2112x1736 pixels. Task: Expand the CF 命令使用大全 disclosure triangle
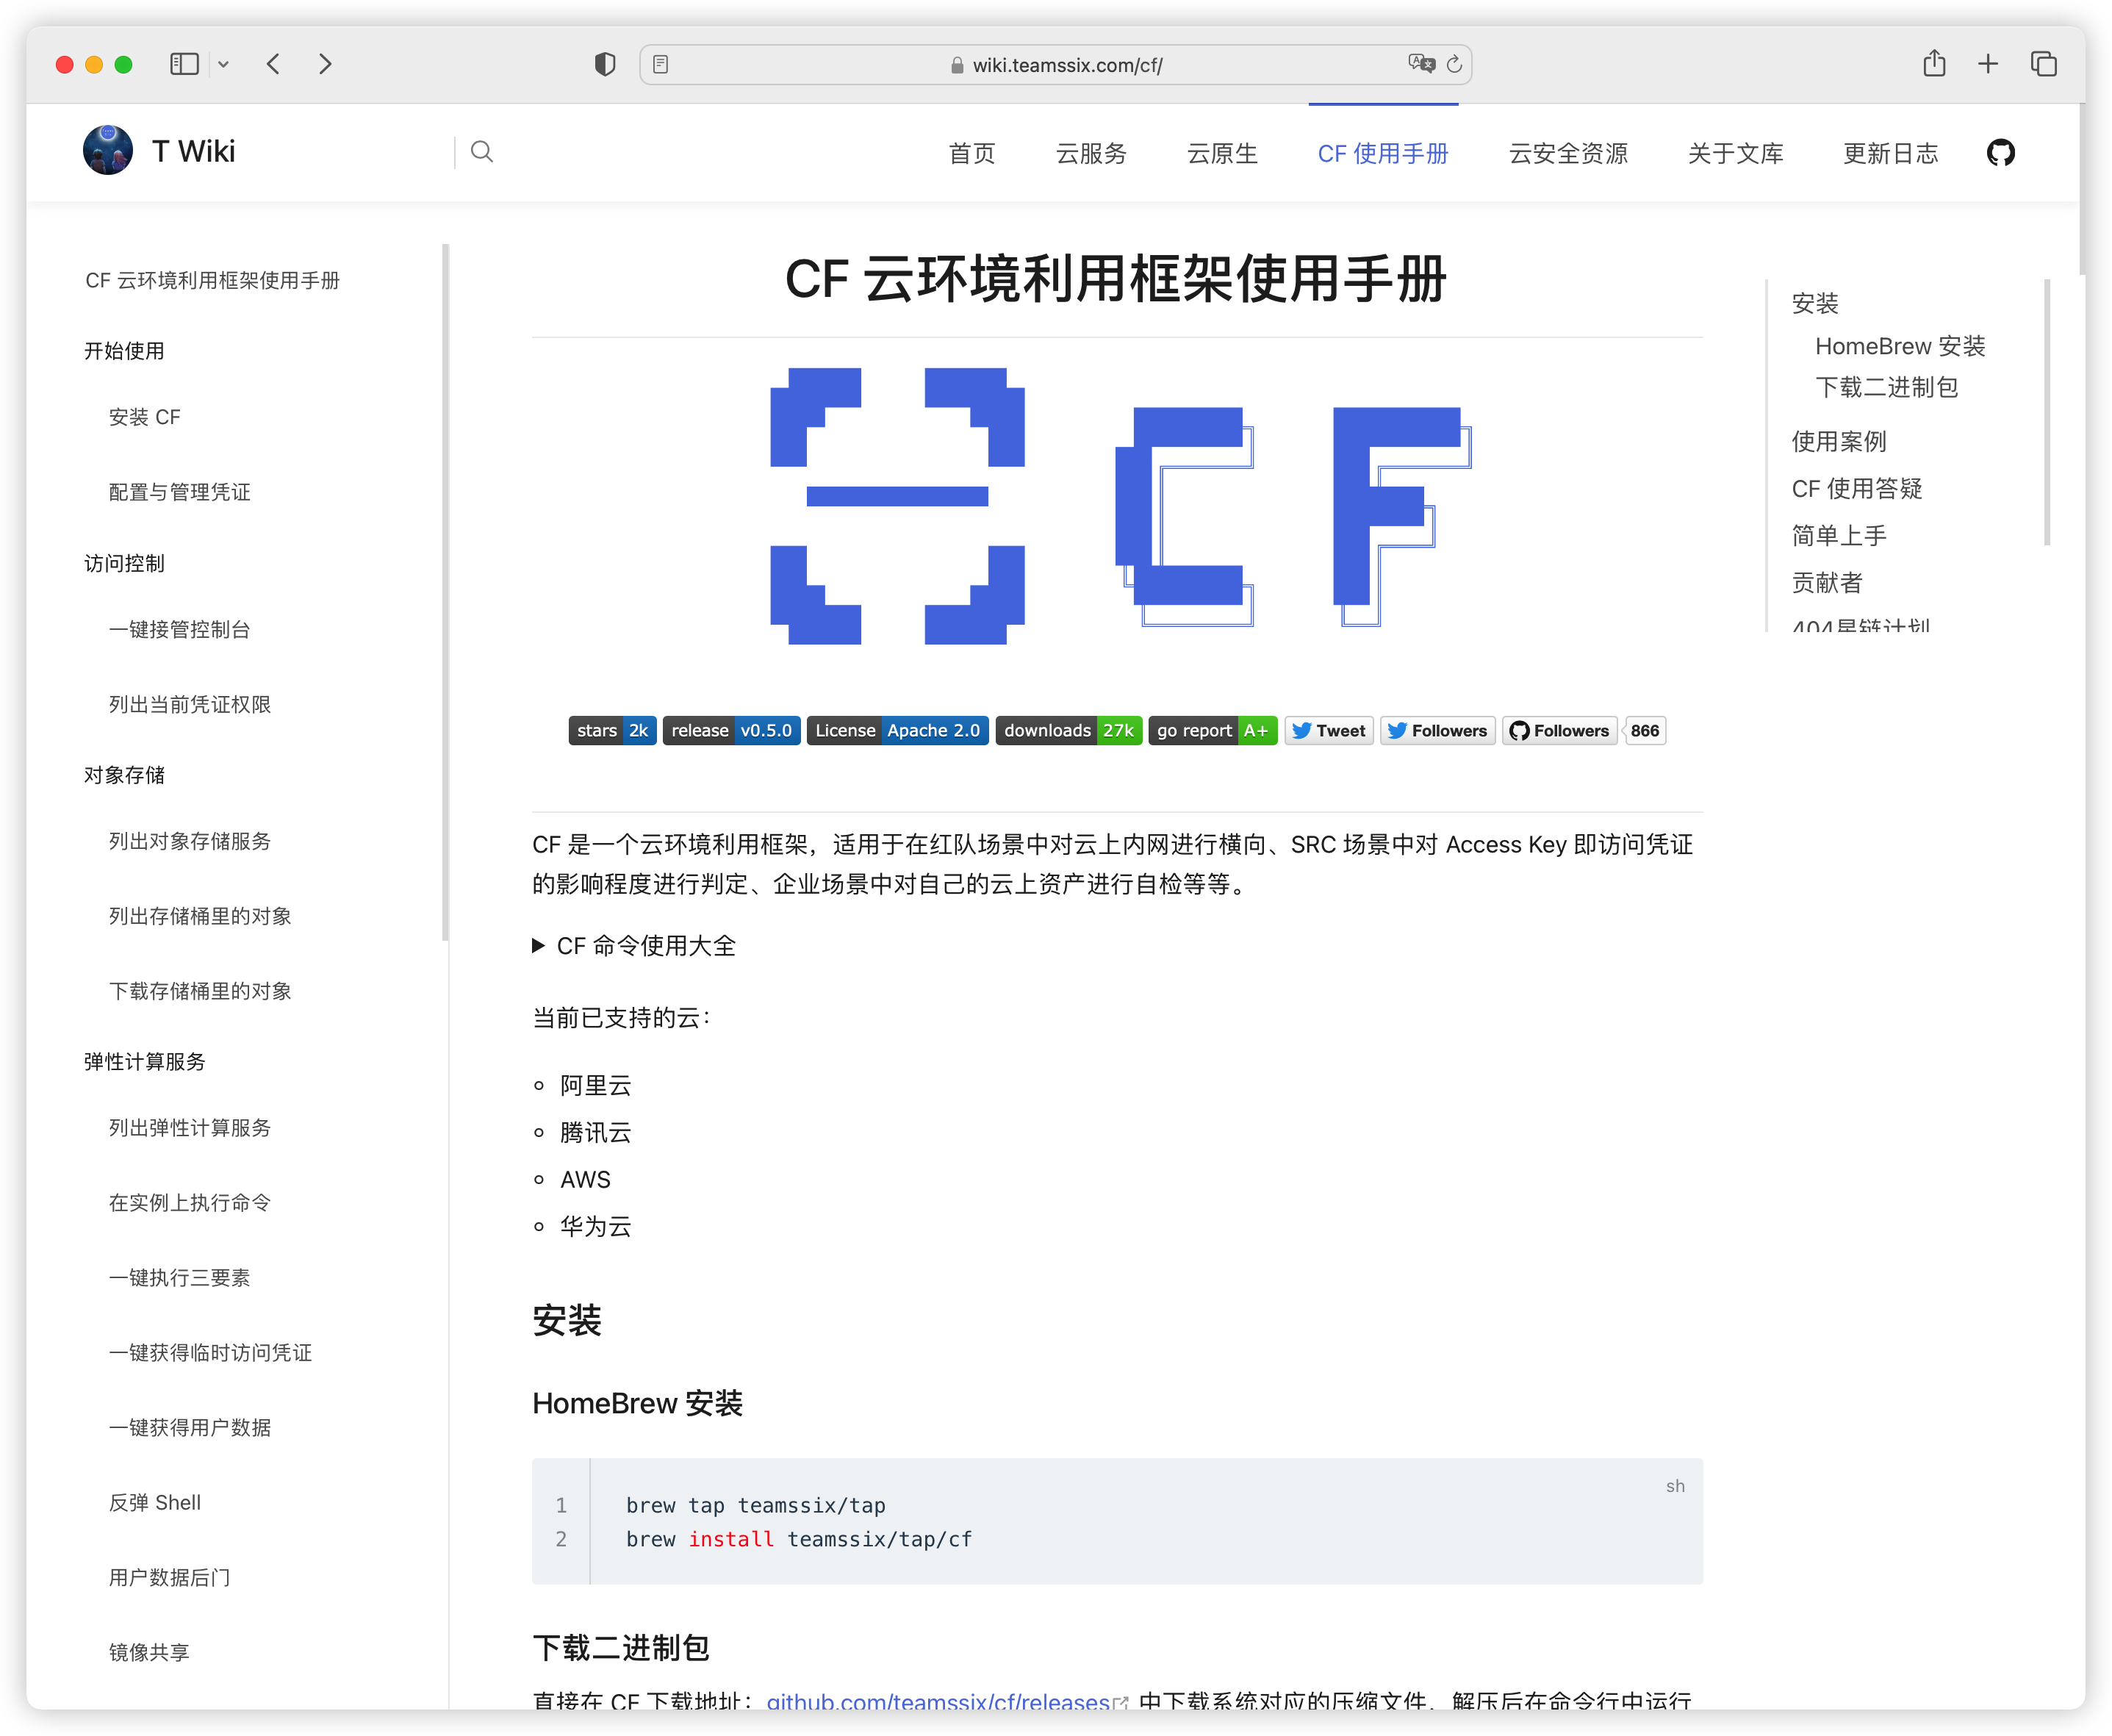(538, 946)
